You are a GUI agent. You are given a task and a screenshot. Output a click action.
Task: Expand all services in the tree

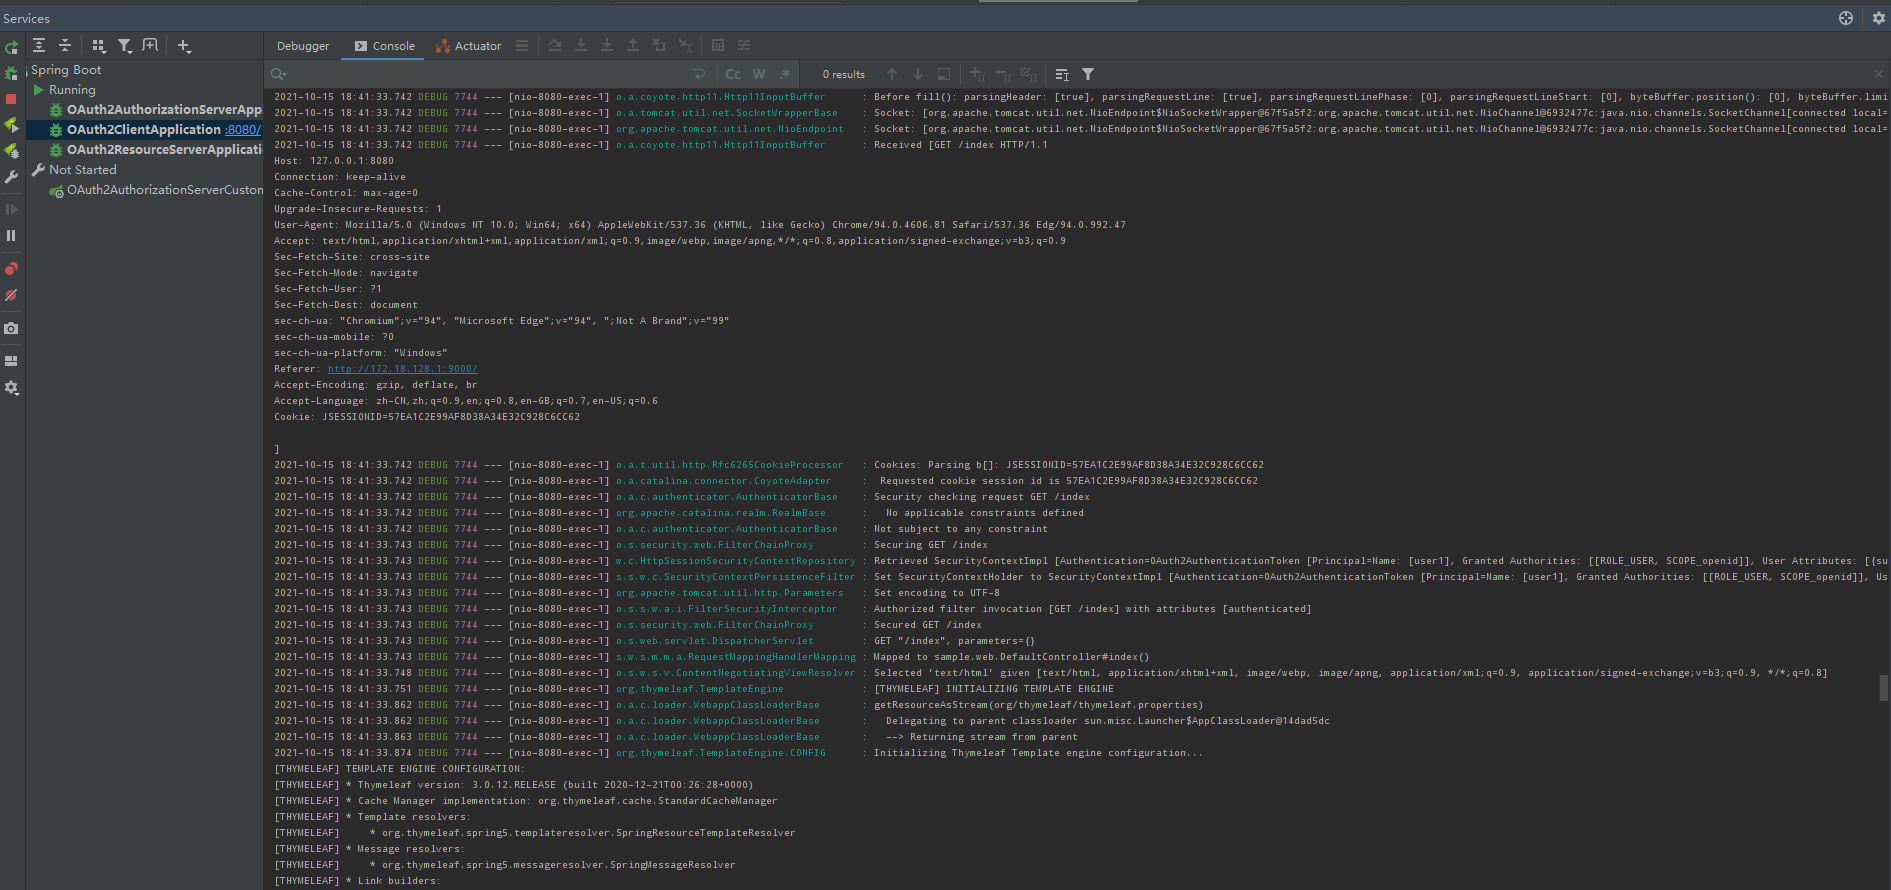click(x=38, y=45)
